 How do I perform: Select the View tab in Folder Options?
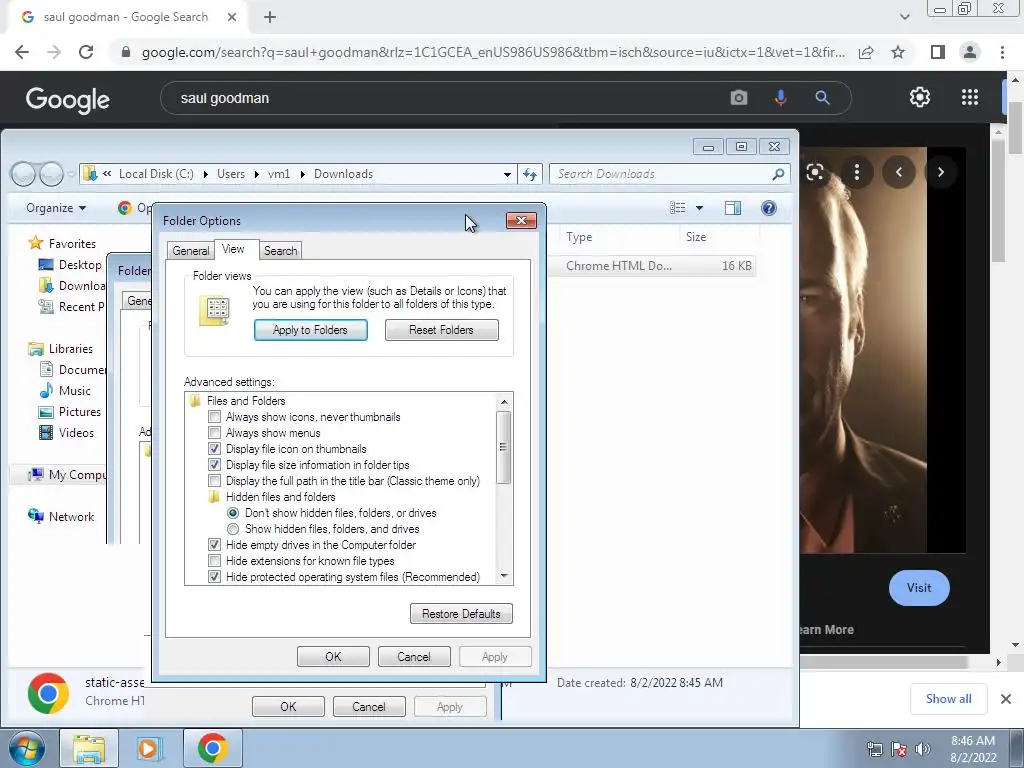pyautogui.click(x=233, y=249)
